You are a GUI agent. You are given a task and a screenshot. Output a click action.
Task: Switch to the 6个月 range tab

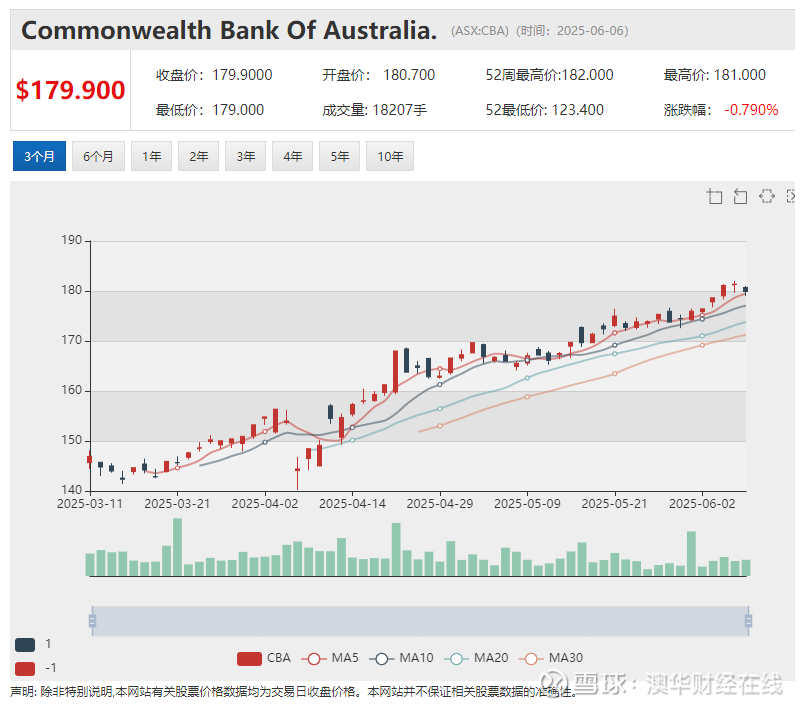point(98,156)
